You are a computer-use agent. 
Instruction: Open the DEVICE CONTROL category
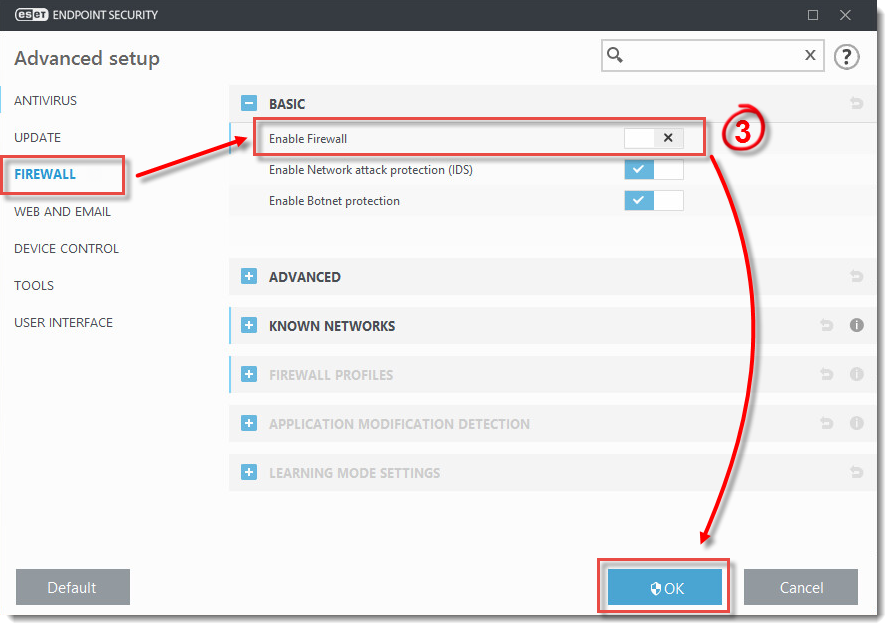(66, 249)
